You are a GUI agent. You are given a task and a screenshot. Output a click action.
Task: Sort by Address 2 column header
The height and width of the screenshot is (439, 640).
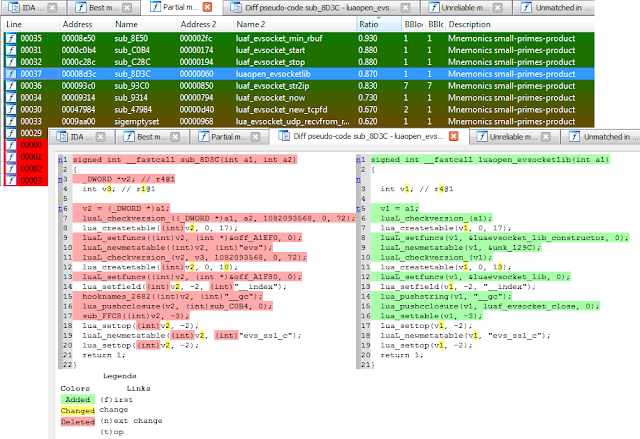(x=205, y=24)
